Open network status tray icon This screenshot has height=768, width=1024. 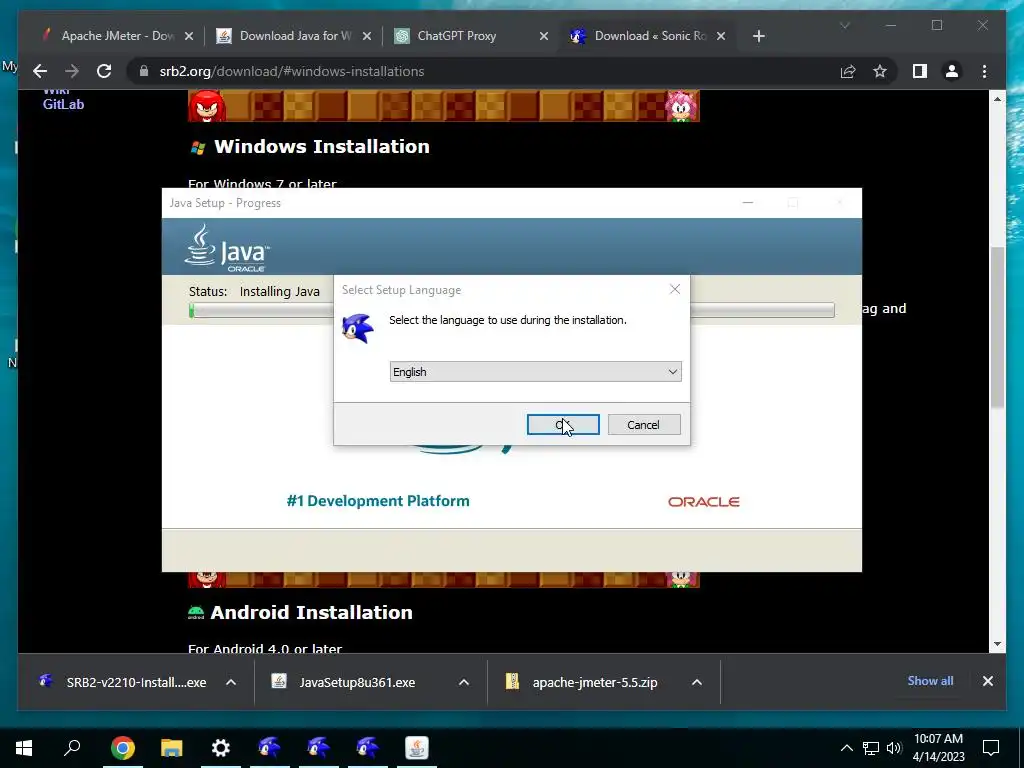click(871, 748)
